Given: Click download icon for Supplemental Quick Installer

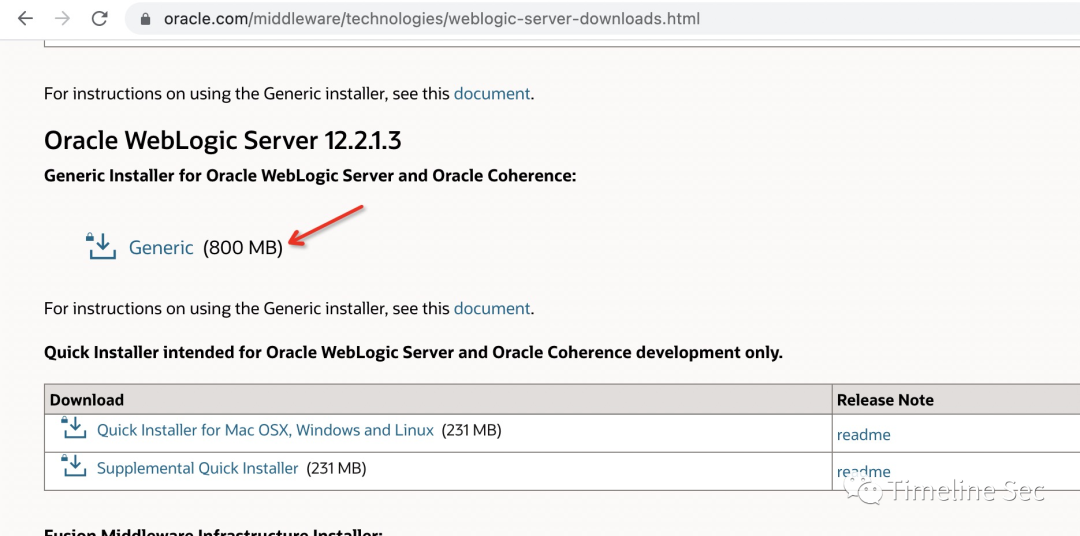Looking at the screenshot, I should click(x=73, y=465).
